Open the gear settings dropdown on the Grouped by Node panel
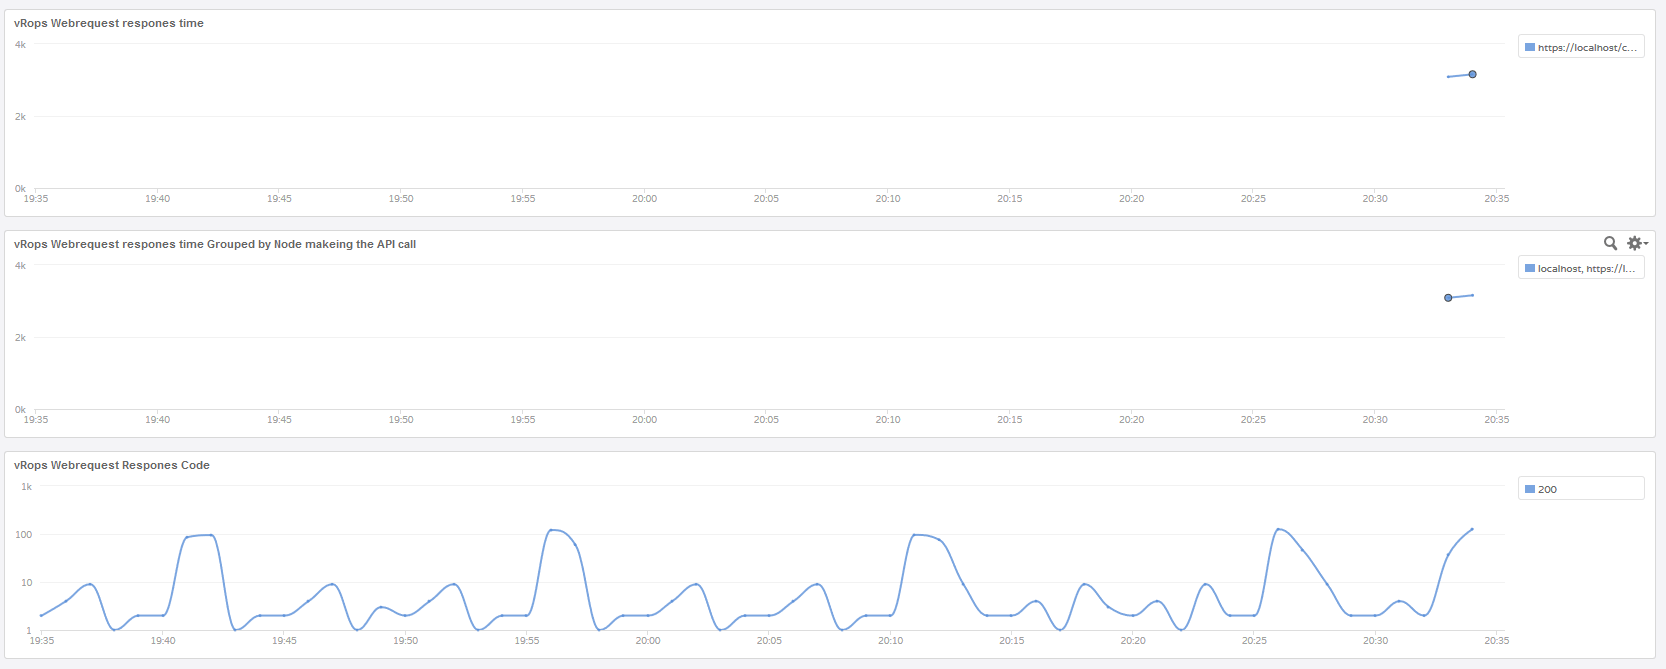The height and width of the screenshot is (669, 1666). click(x=1636, y=243)
